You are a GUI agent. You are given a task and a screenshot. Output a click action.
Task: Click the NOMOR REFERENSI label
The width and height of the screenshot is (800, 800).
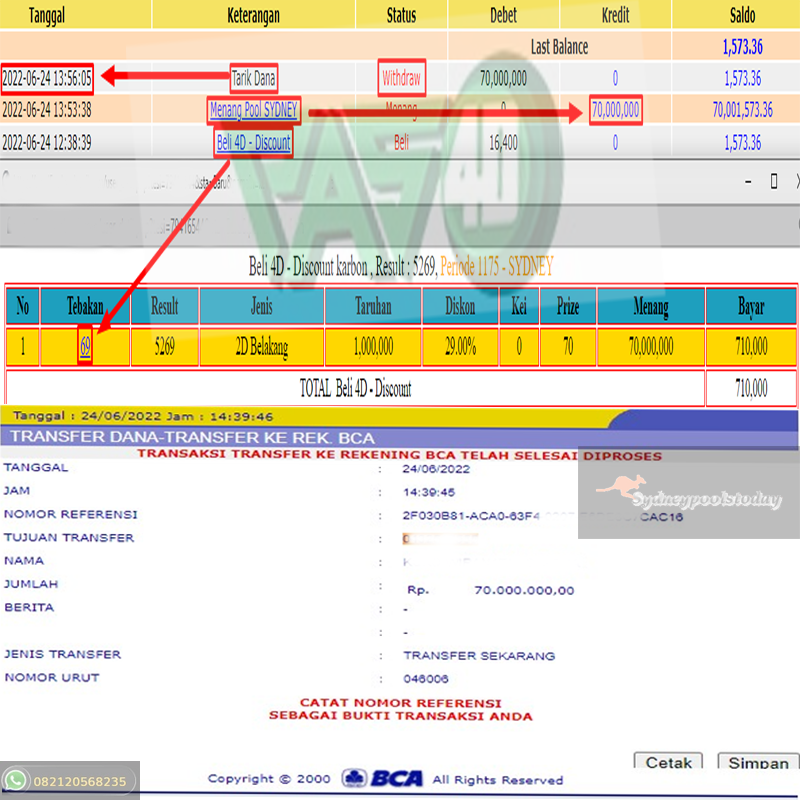point(71,514)
